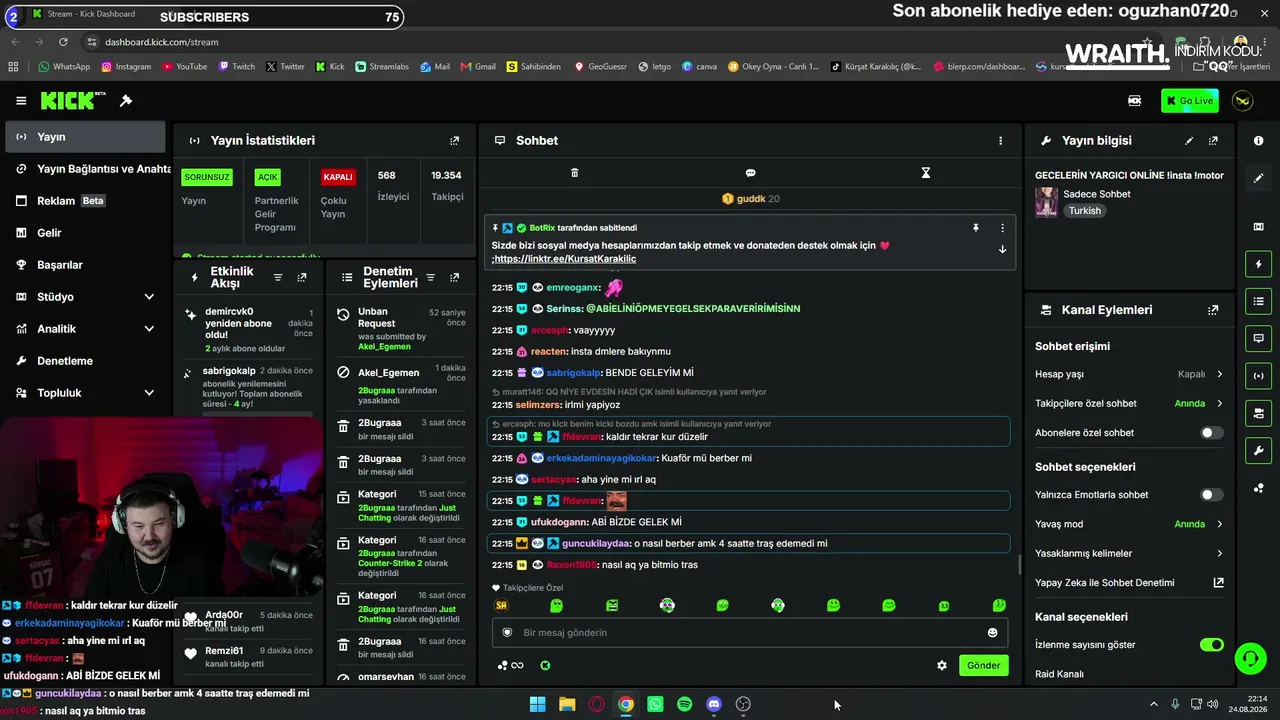Open Başarılar in sidebar
Screen dimensions: 1280x720
click(x=85, y=265)
